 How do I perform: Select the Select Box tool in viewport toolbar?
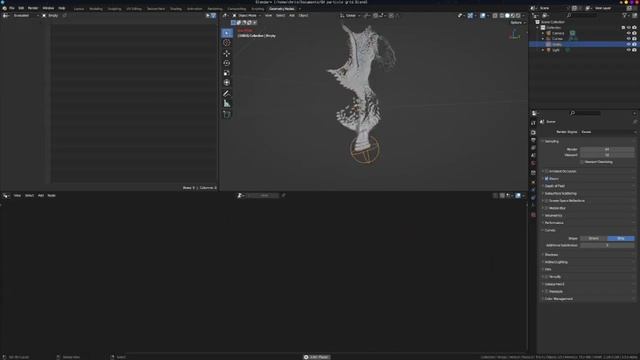[227, 33]
